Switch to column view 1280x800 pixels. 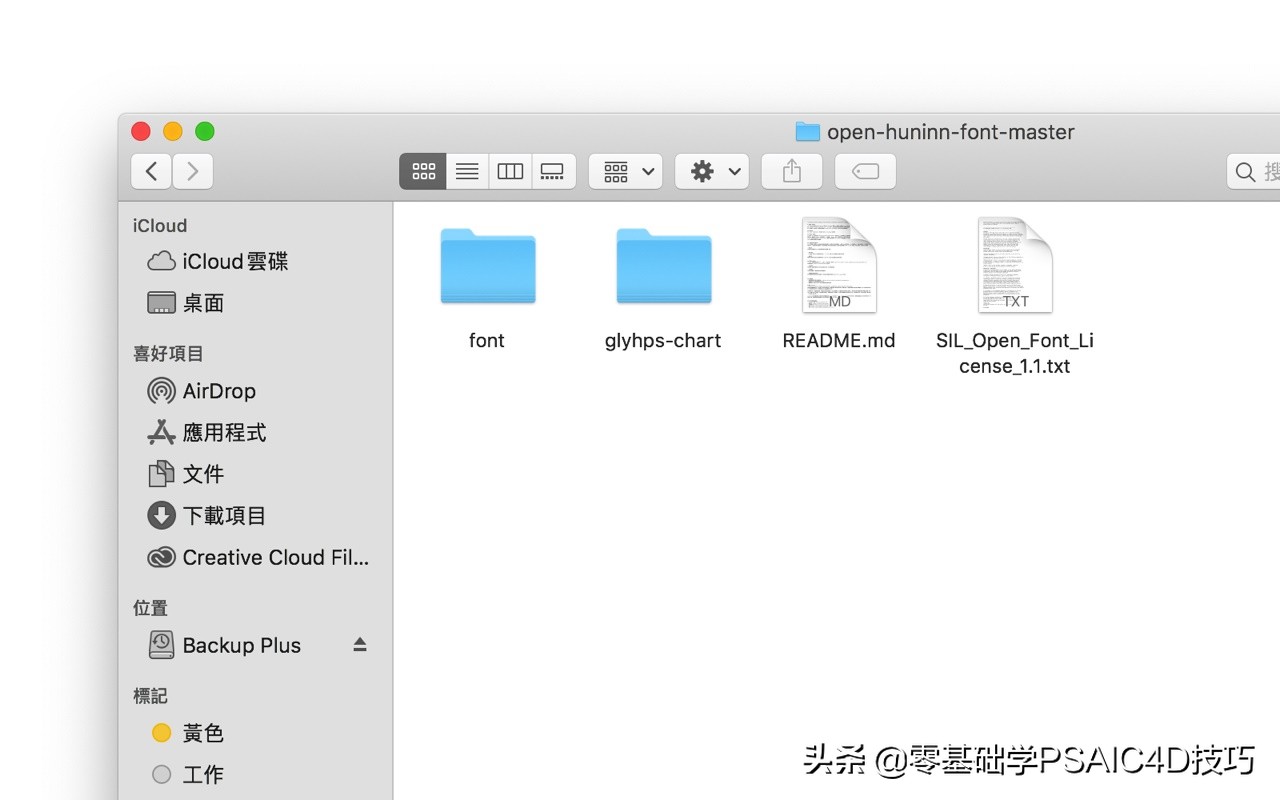pyautogui.click(x=510, y=171)
